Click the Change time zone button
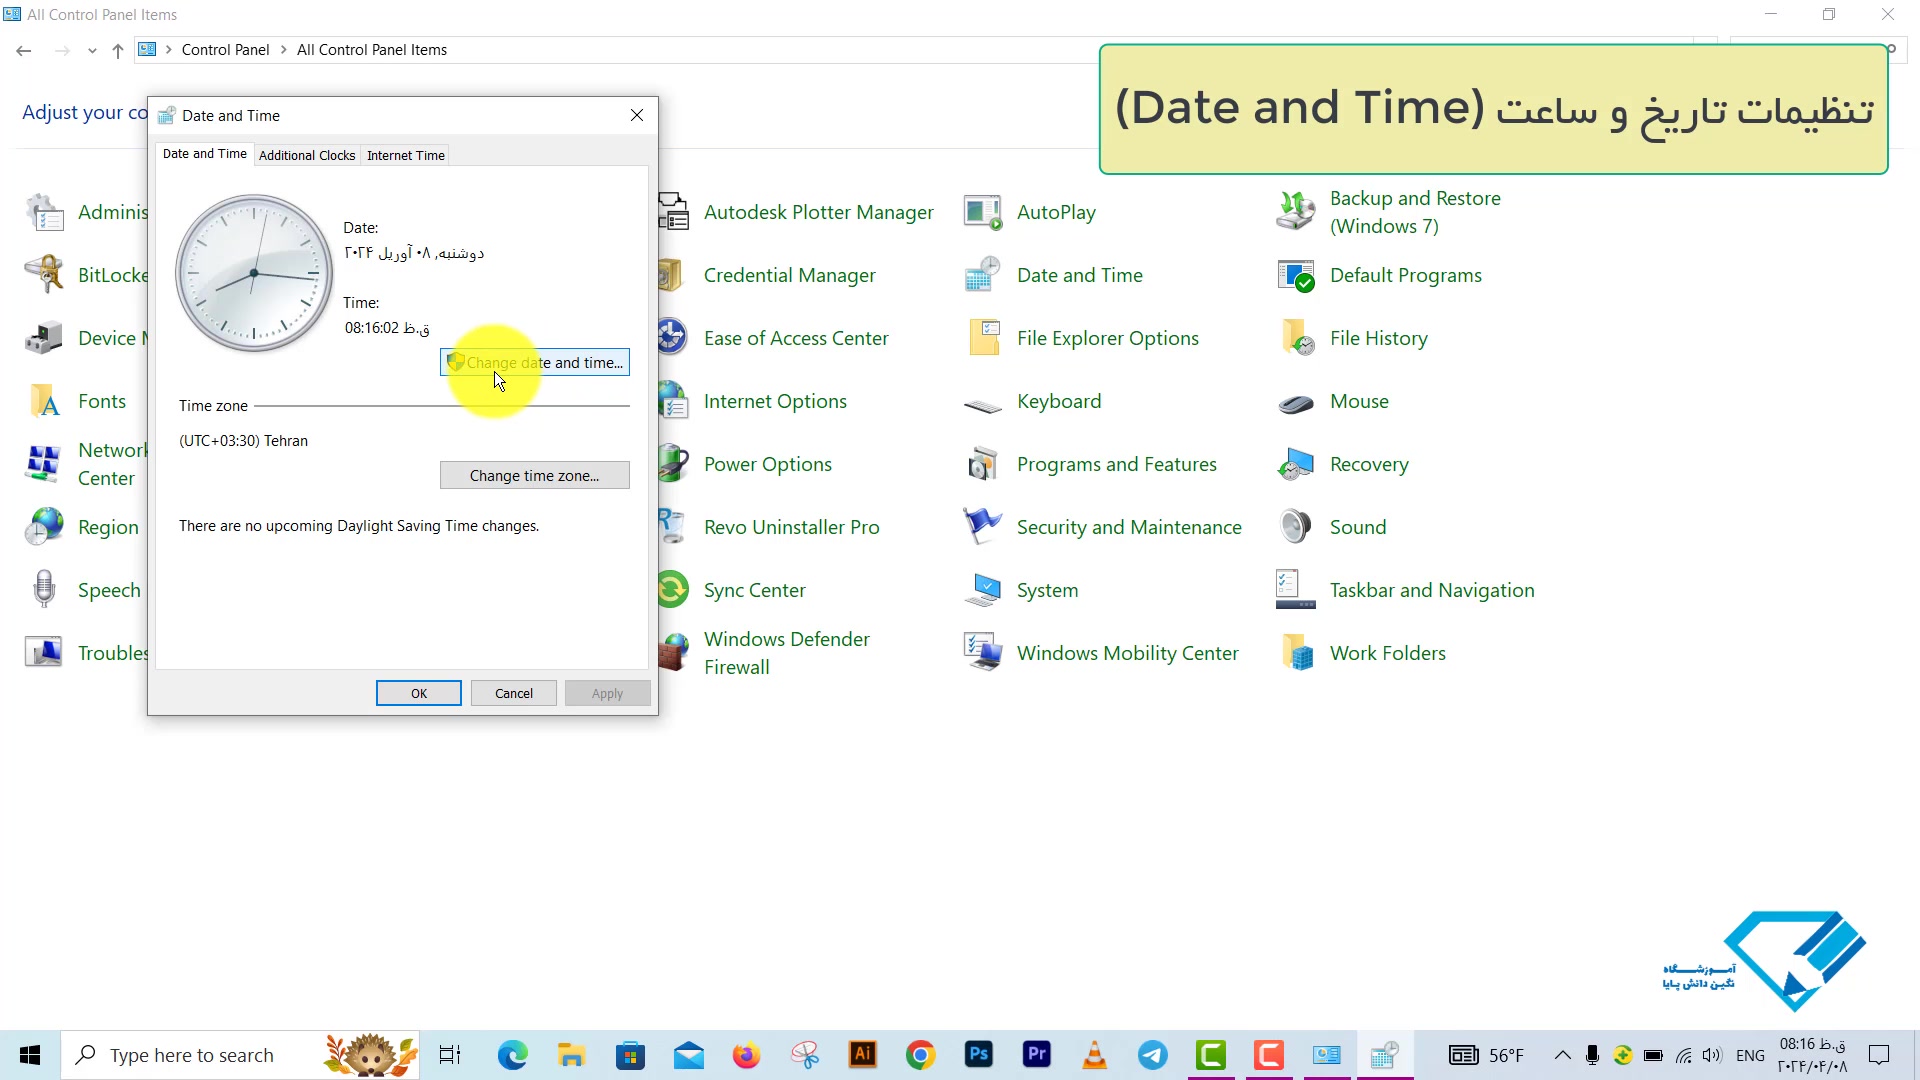 pos(535,475)
